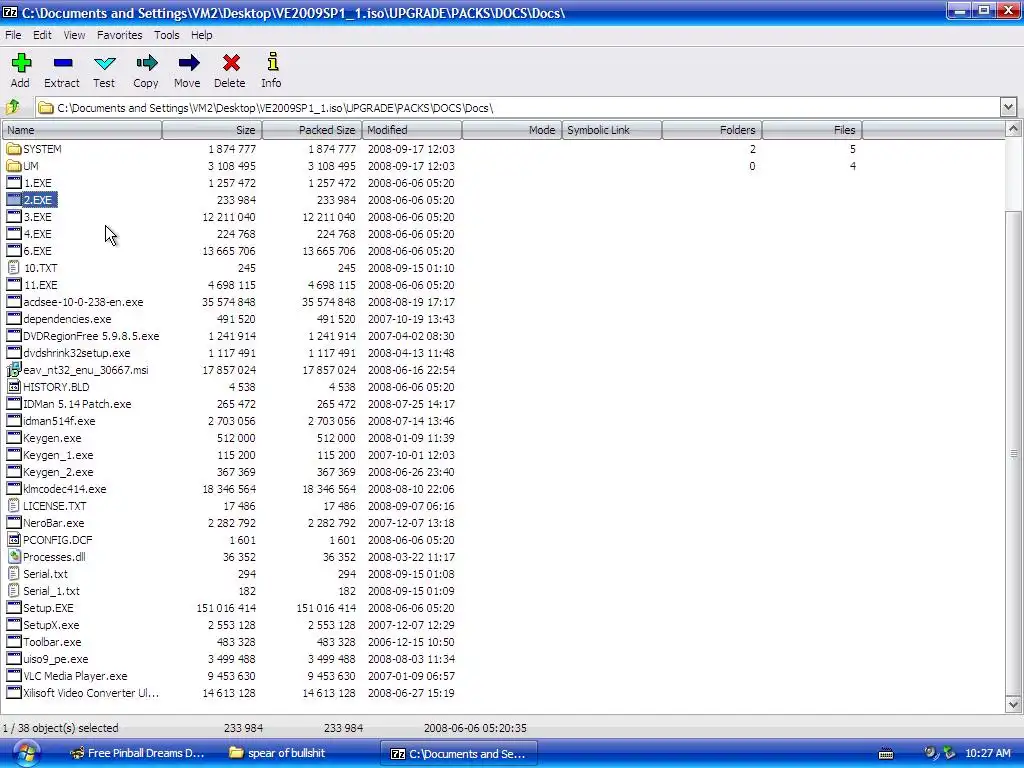Screen dimensions: 1024x768
Task: Click the Copy toolbar icon
Action: [146, 63]
